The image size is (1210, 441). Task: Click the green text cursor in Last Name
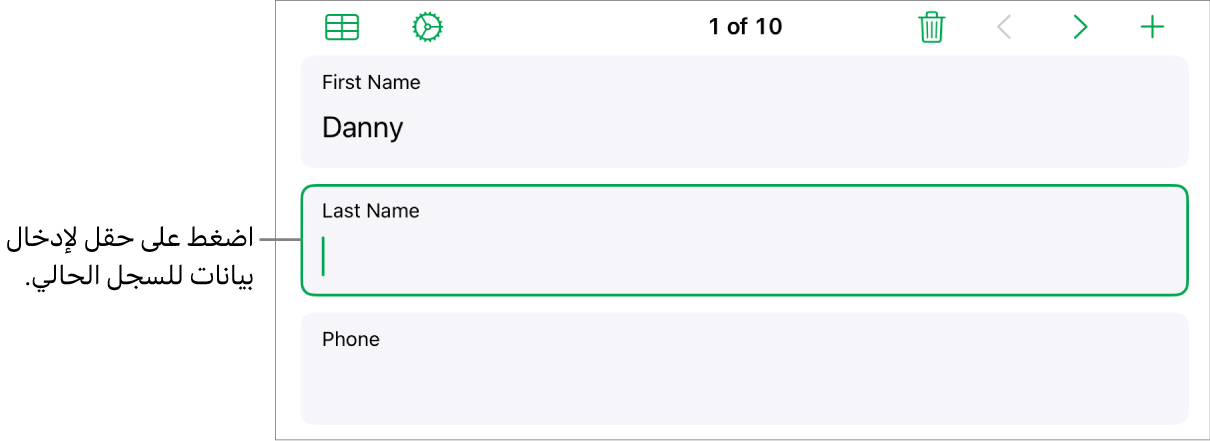click(x=323, y=256)
